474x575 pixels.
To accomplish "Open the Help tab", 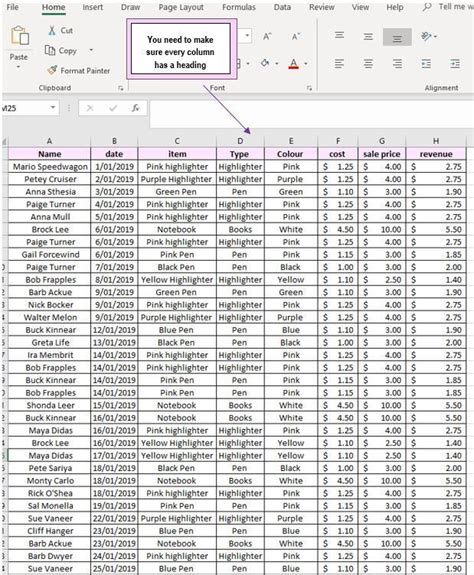I will tap(395, 7).
